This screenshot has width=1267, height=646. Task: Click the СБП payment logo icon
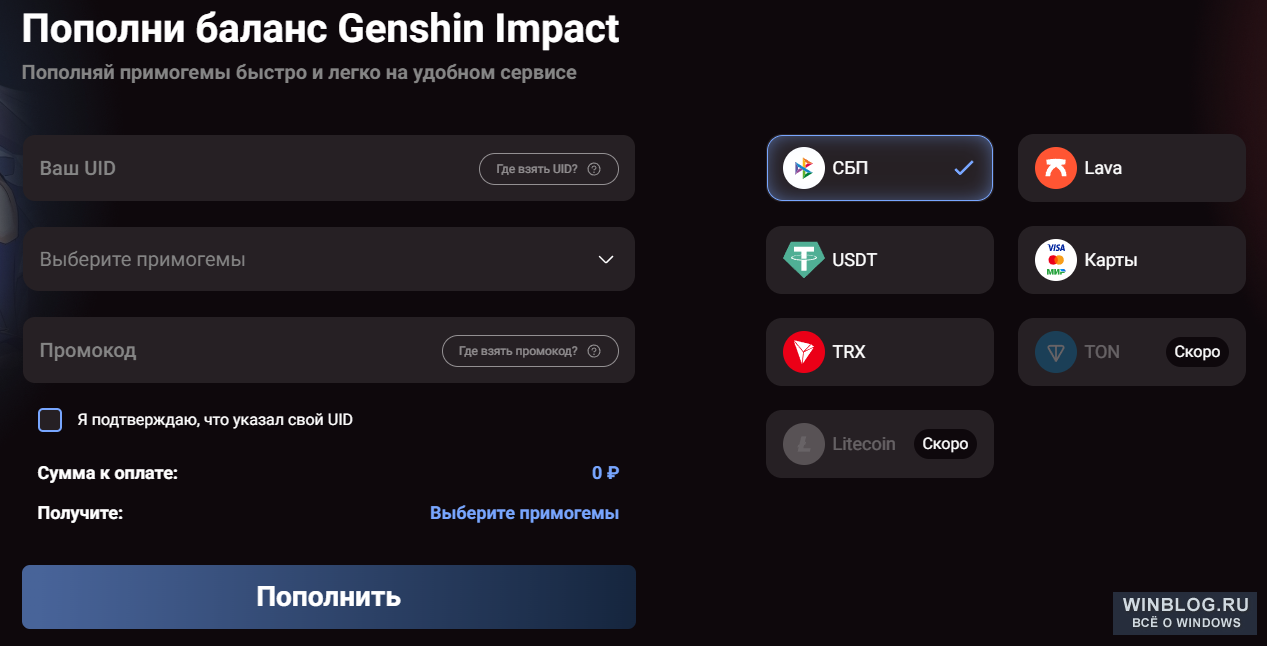pos(804,168)
